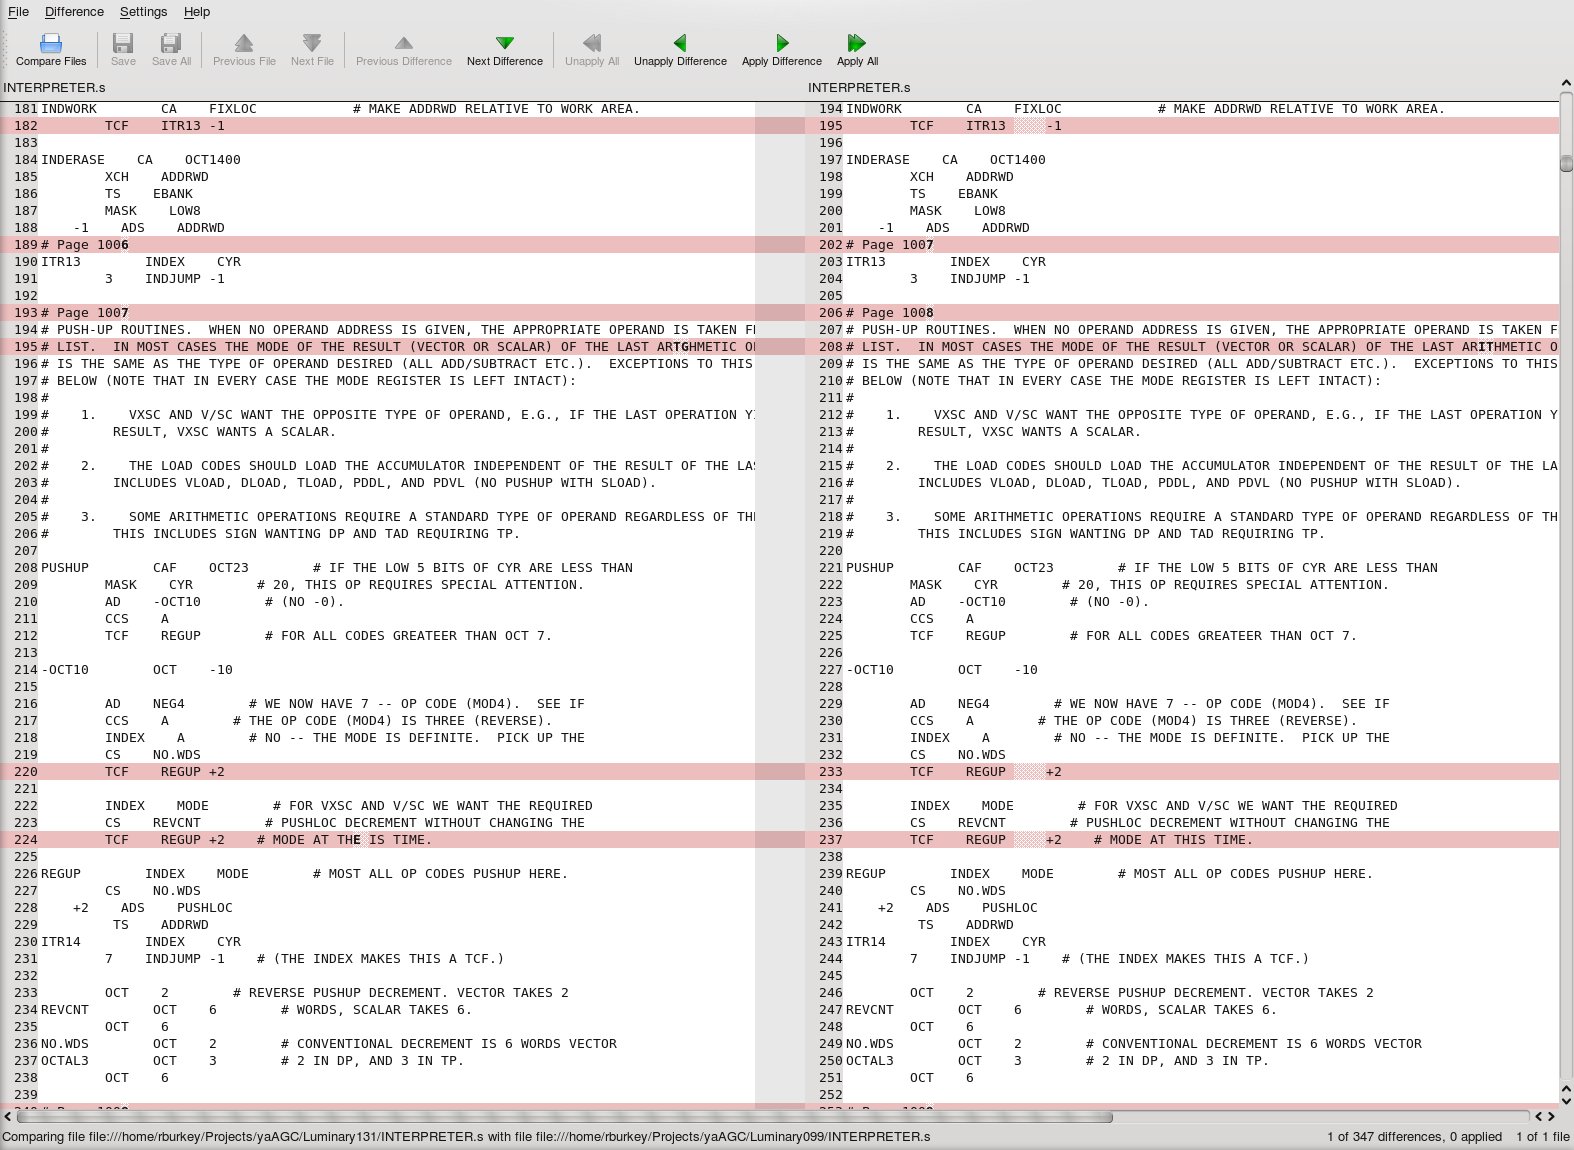
Task: Click the Save All toolbar icon
Action: click(171, 43)
